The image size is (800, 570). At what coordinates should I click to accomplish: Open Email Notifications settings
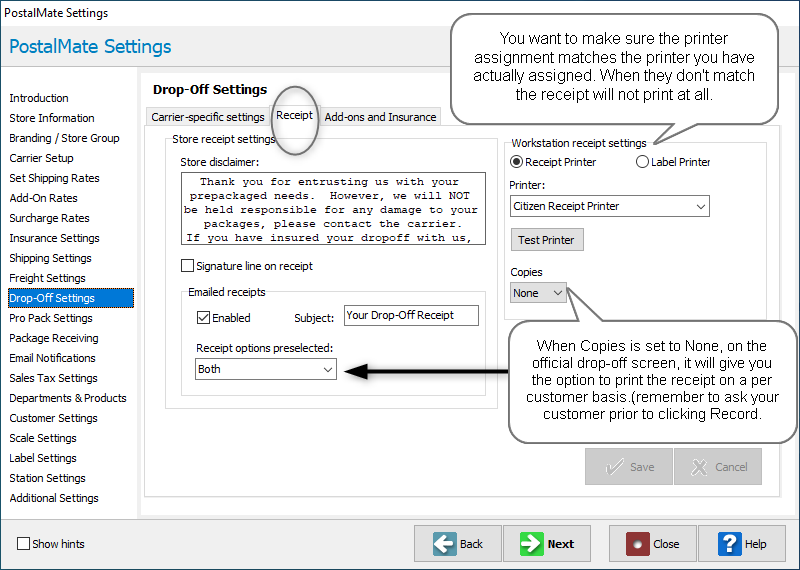pyautogui.click(x=52, y=358)
